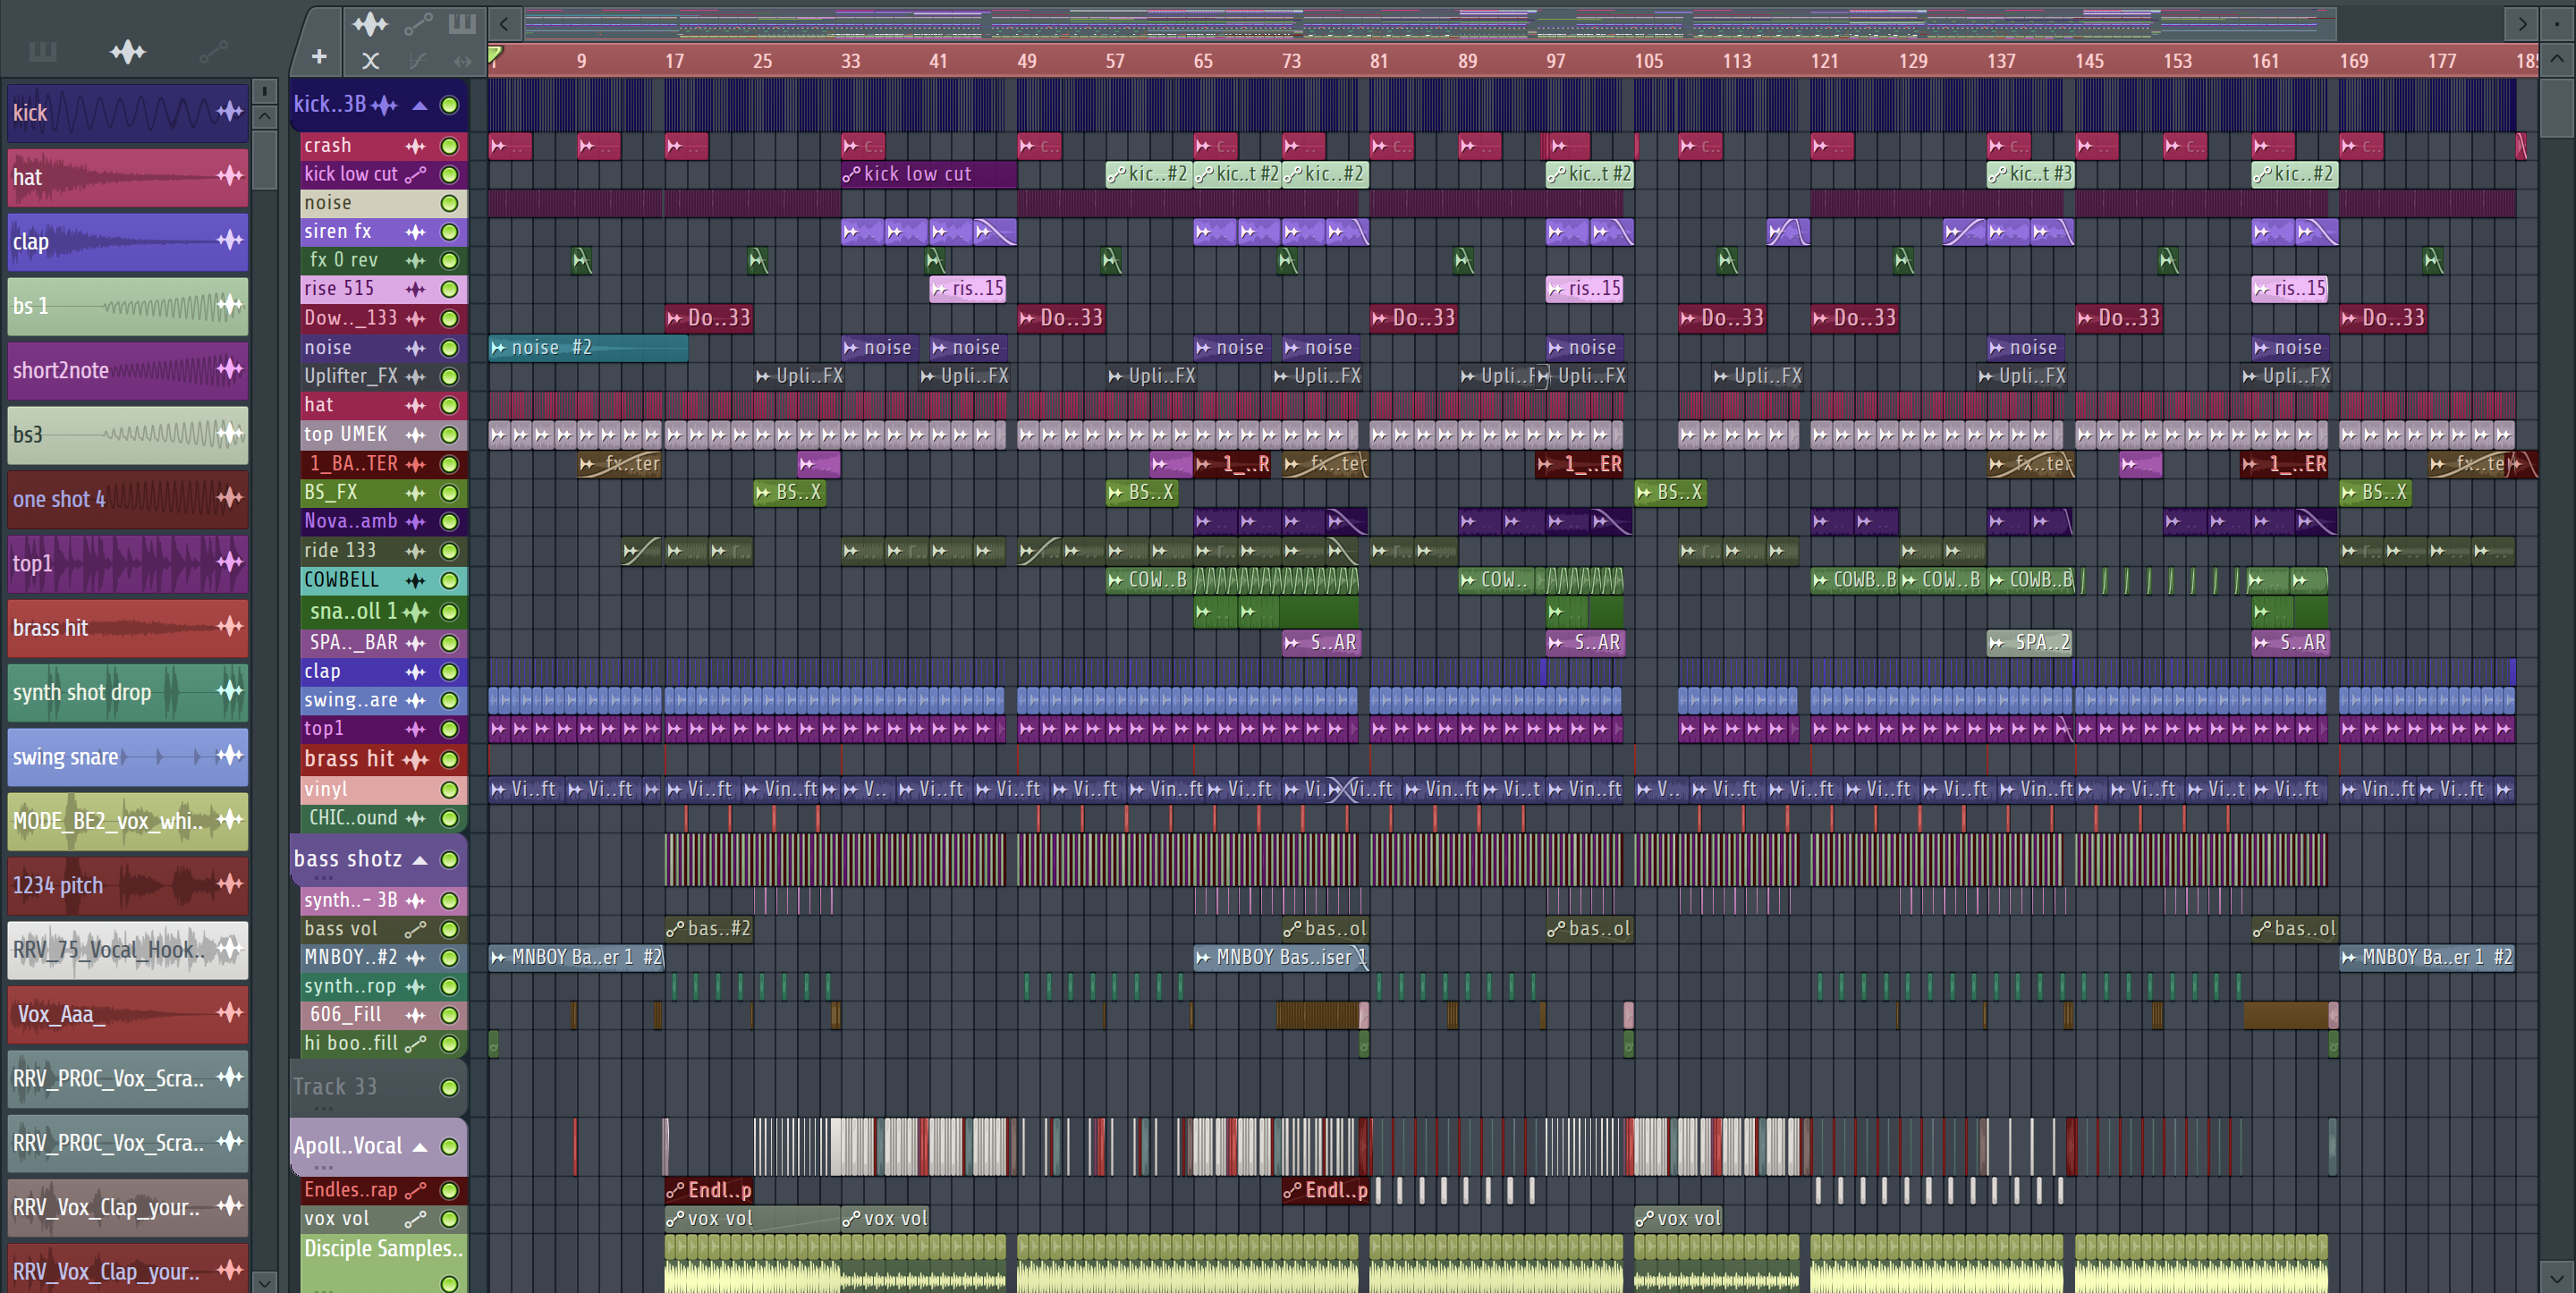Select the 1234 pitch item in the picker
2576x1293 pixels.
tap(128, 885)
